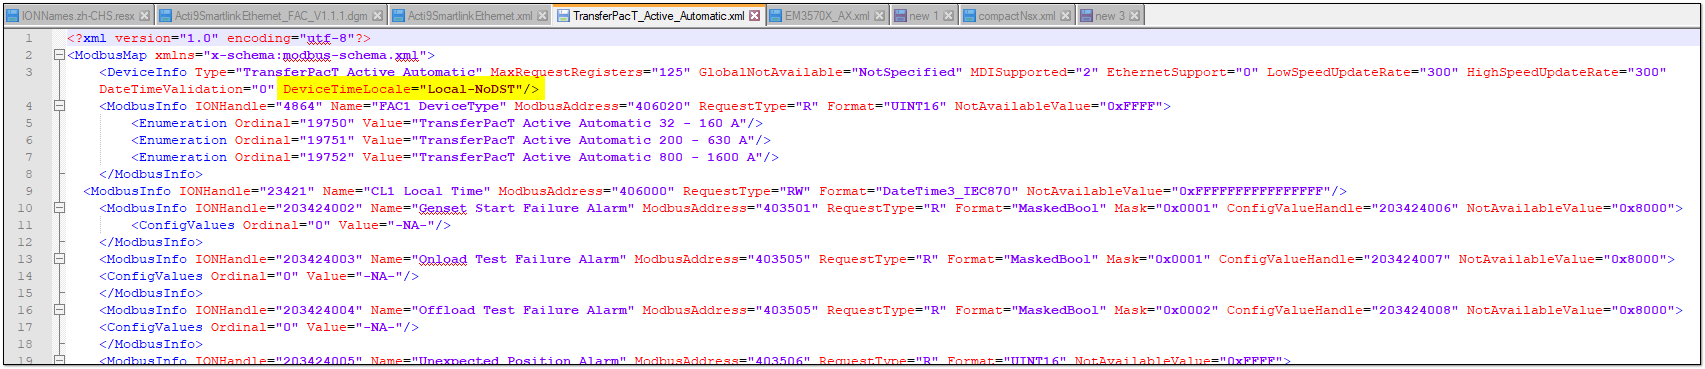The image size is (1705, 369).
Task: Click the disk icon on new 1 tab
Action: point(900,16)
